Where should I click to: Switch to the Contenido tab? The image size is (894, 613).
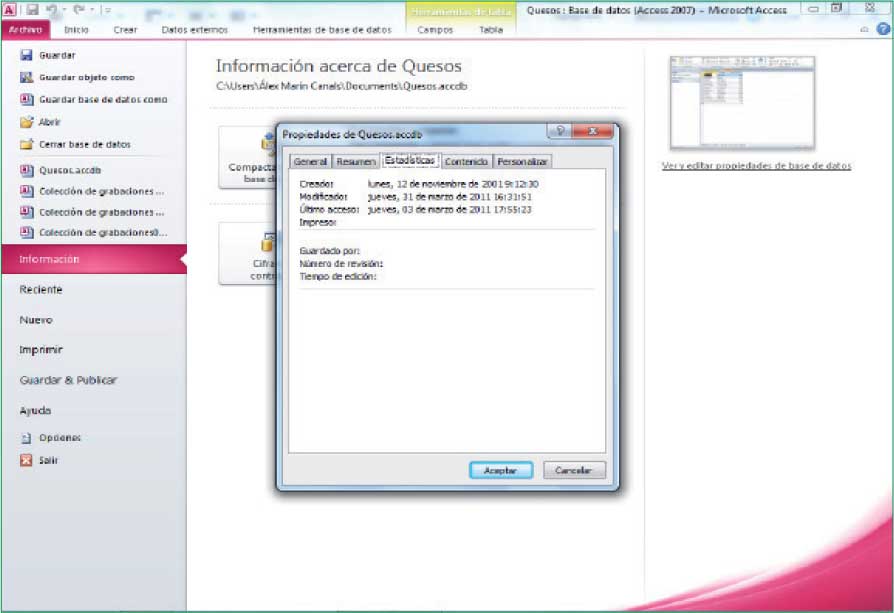pos(466,161)
